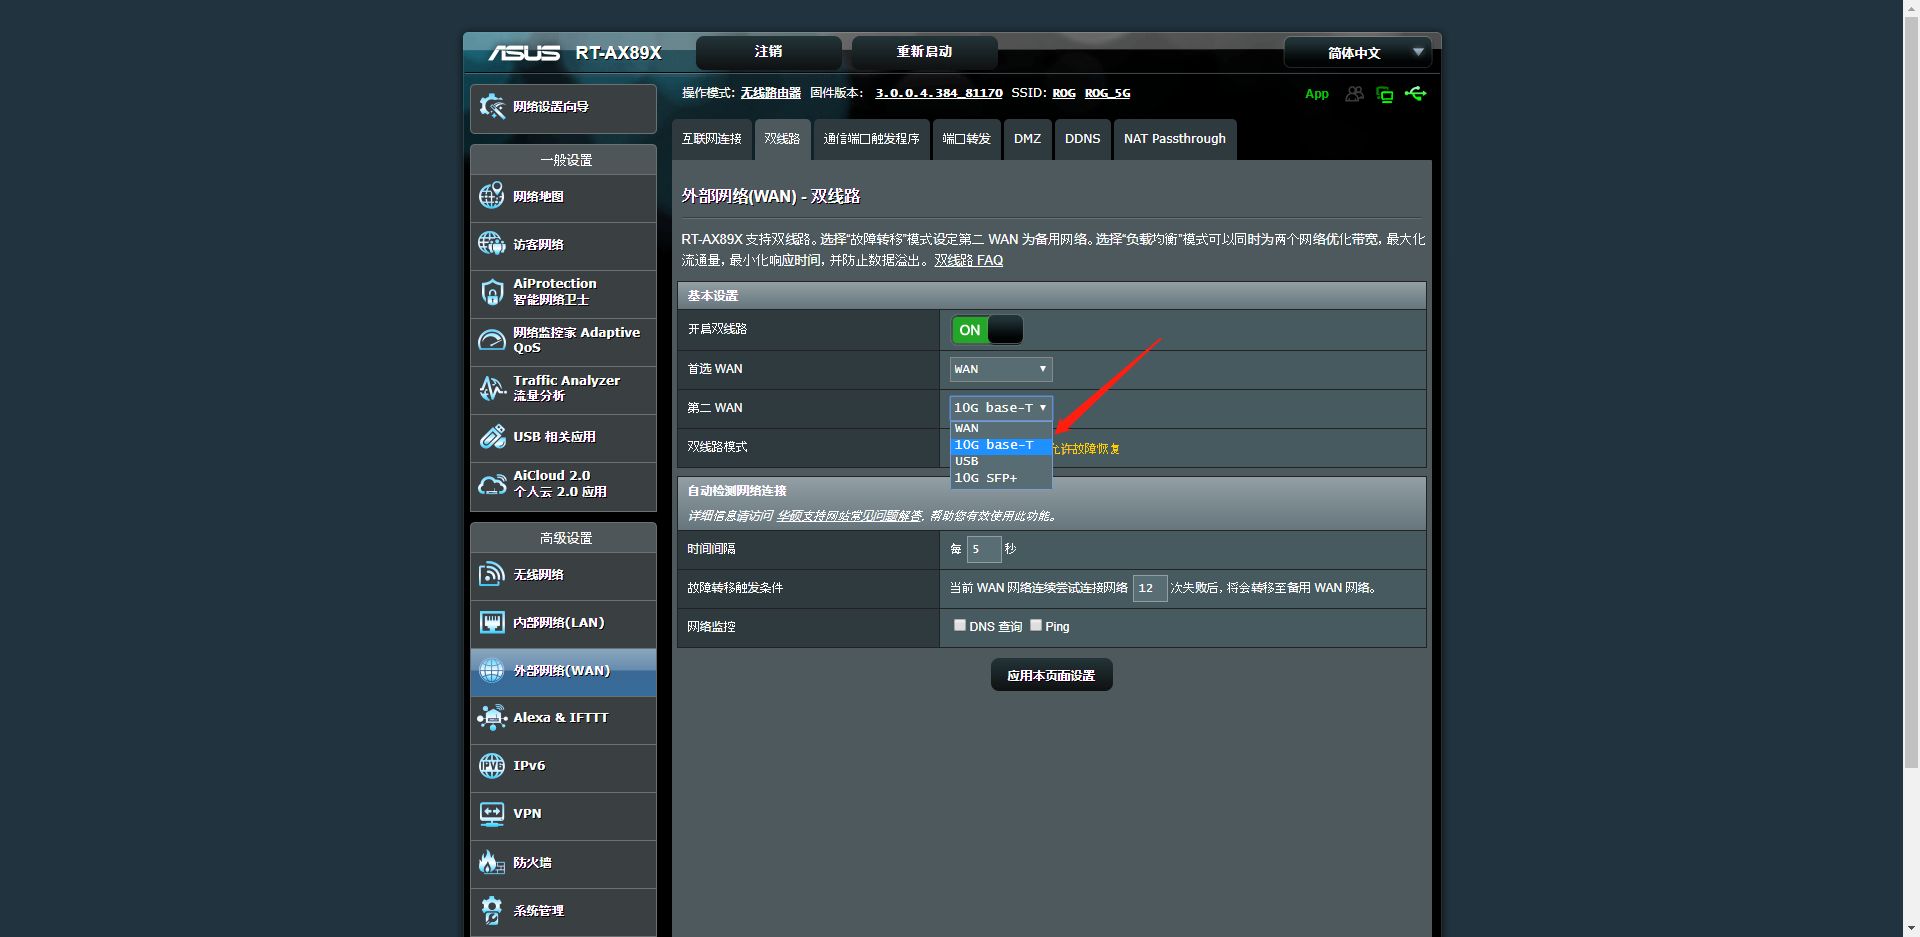Screen dimensions: 1920x937
Task: Choose USB option in dropdown list
Action: [1000, 461]
